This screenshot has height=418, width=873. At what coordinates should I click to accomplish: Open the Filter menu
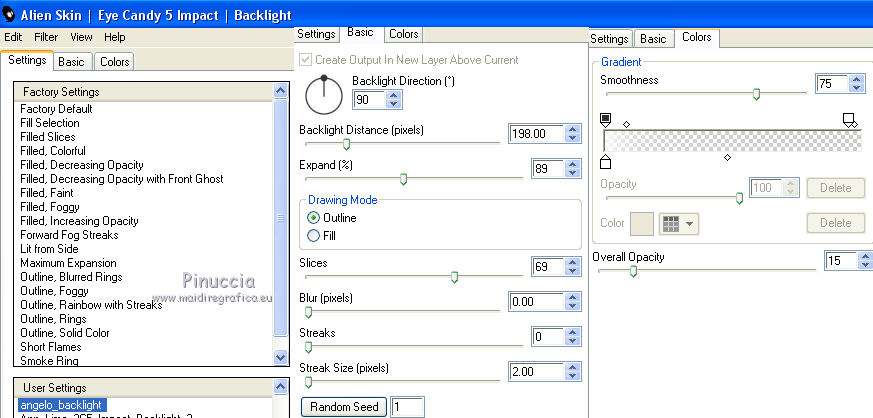[46, 37]
